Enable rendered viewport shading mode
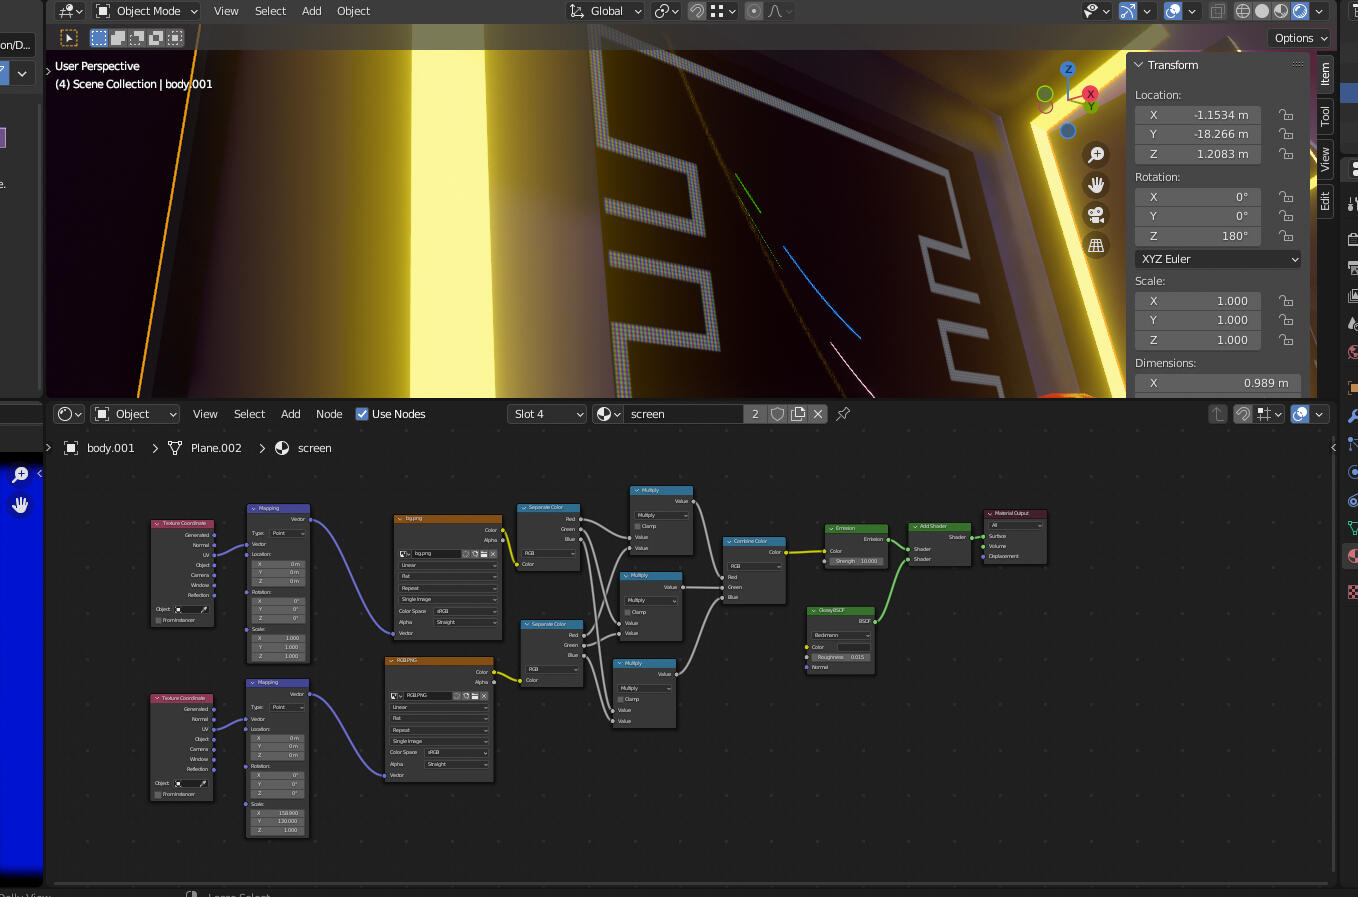 [x=1300, y=11]
